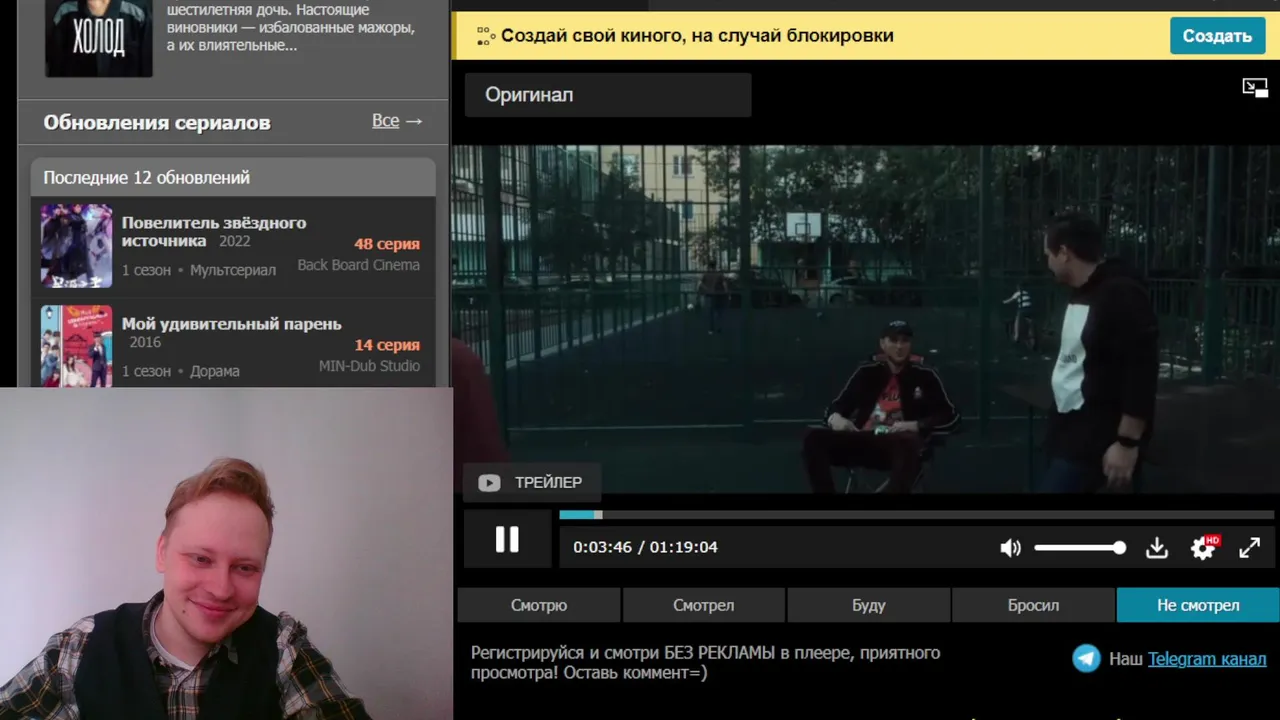1280x720 pixels.
Task: Open the YouTube trailer icon
Action: coord(489,483)
